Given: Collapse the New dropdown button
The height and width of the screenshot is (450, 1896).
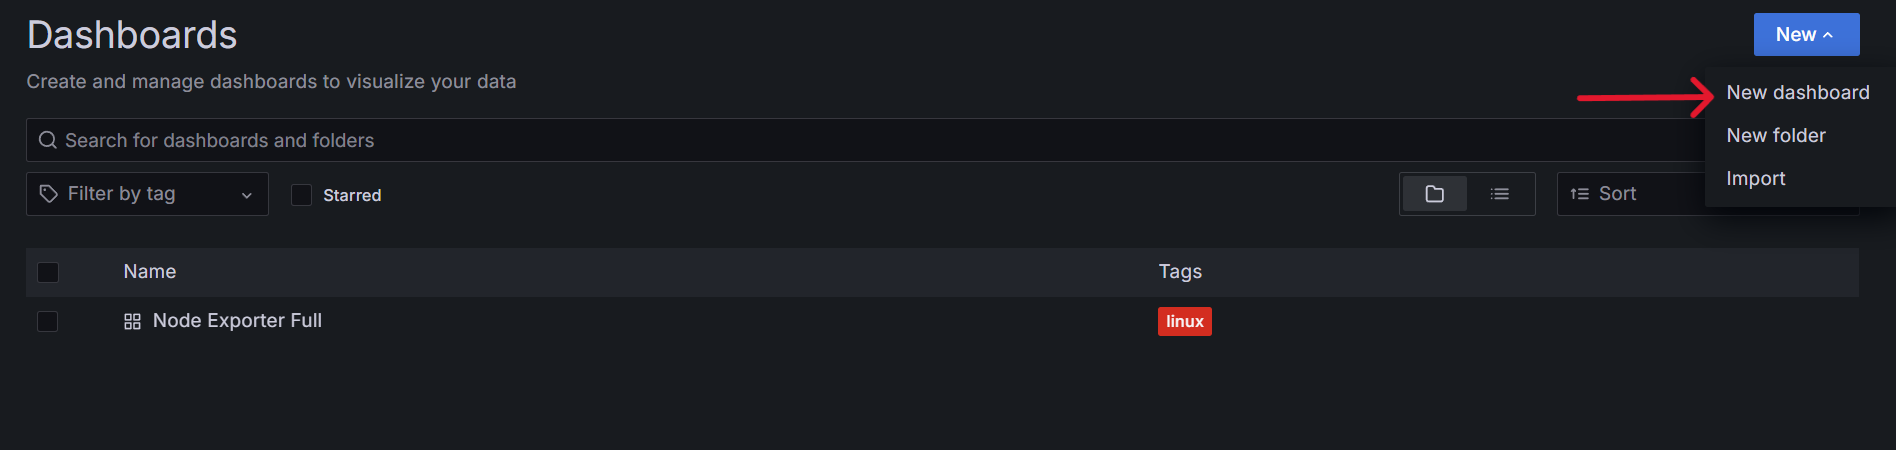Looking at the screenshot, I should [1805, 35].
